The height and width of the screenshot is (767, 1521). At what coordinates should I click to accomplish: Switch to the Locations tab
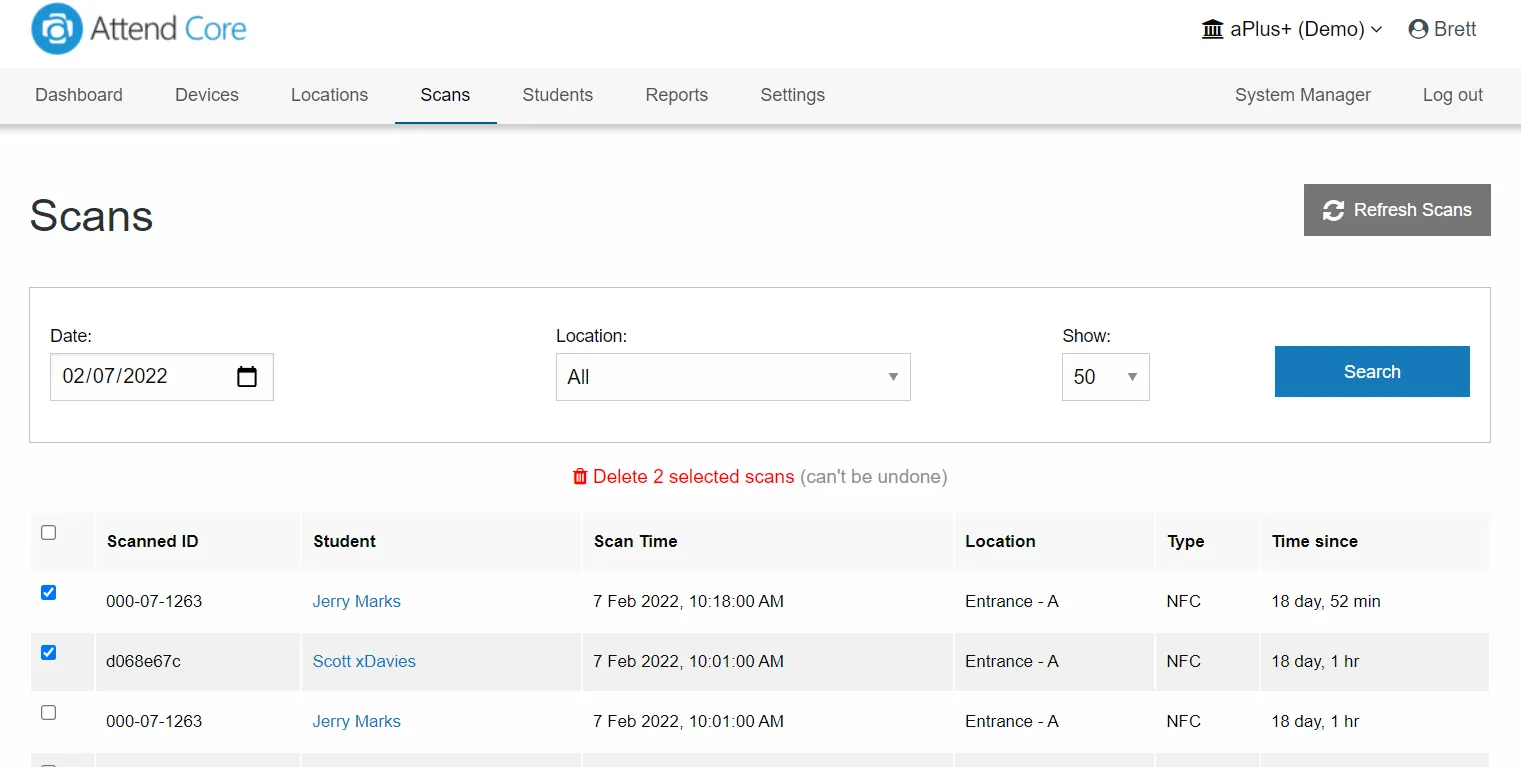click(x=329, y=95)
